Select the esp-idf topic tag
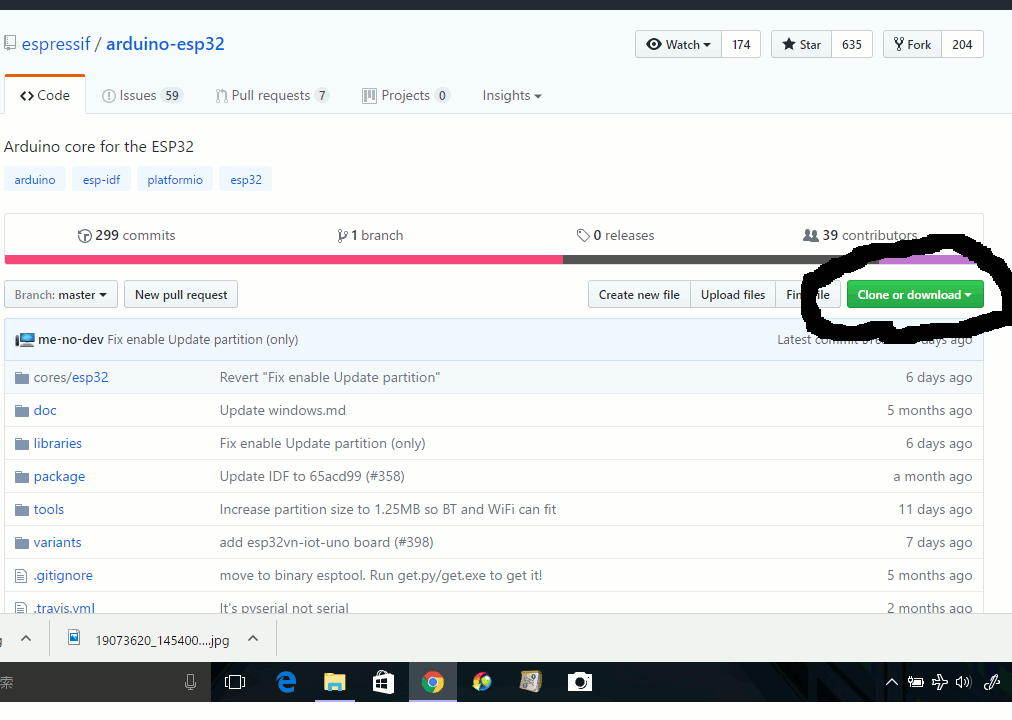The height and width of the screenshot is (720, 1012). pos(101,179)
